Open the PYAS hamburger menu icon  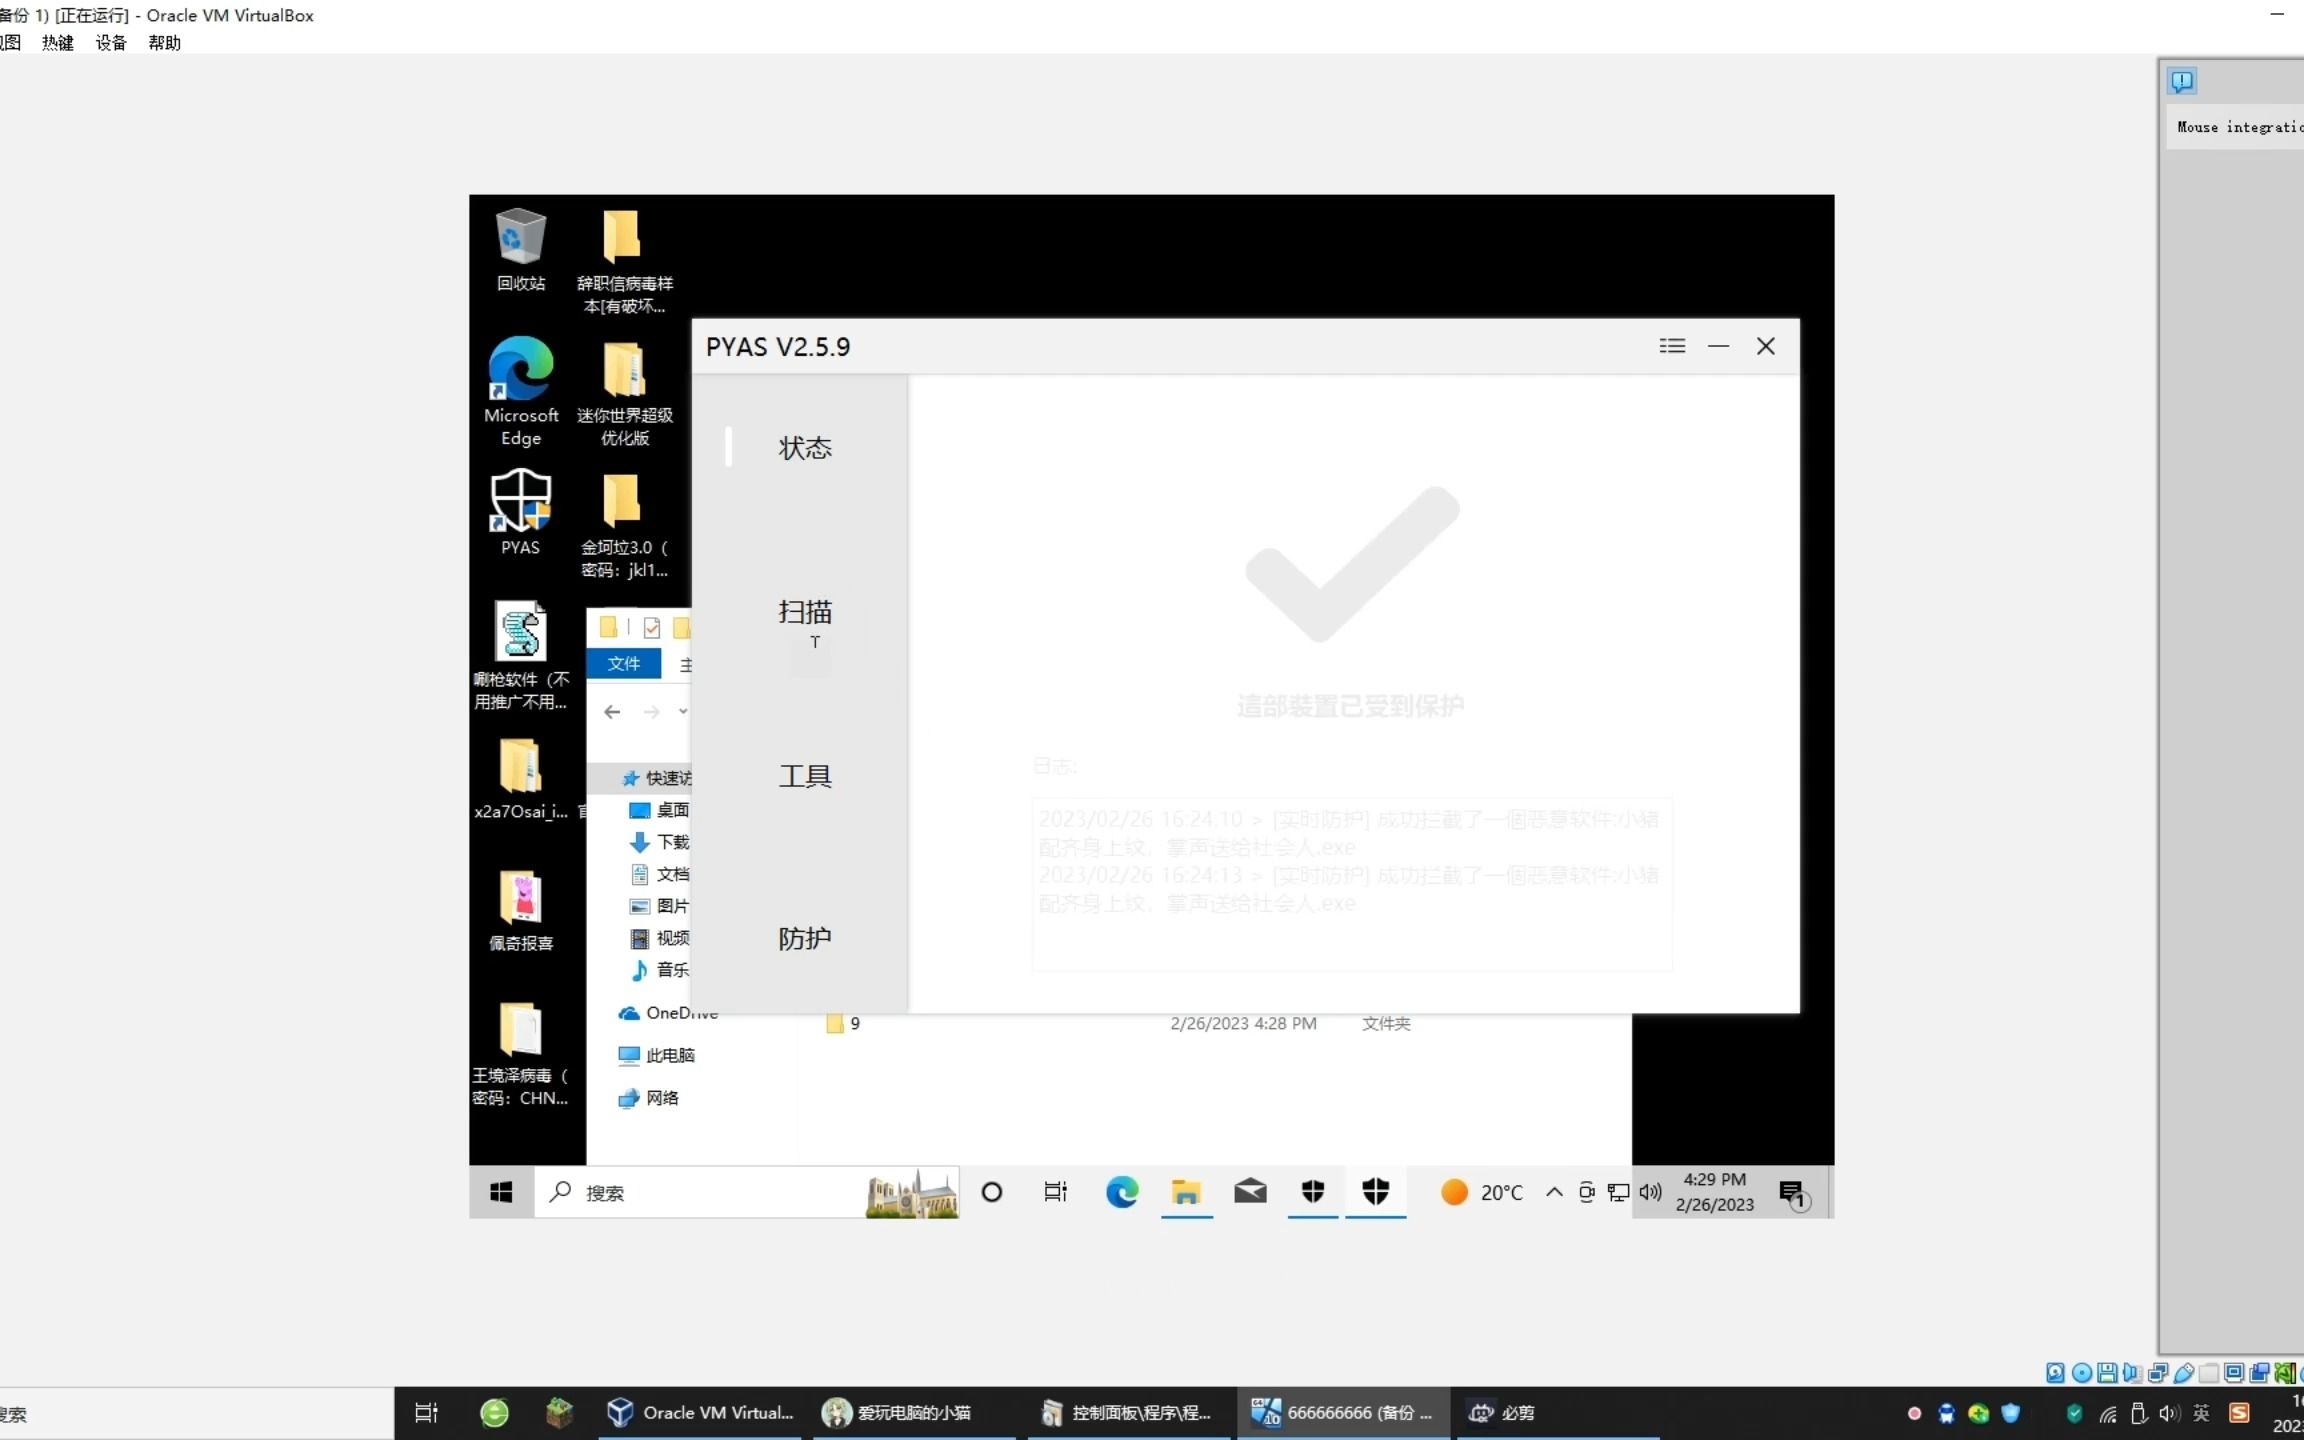1672,346
